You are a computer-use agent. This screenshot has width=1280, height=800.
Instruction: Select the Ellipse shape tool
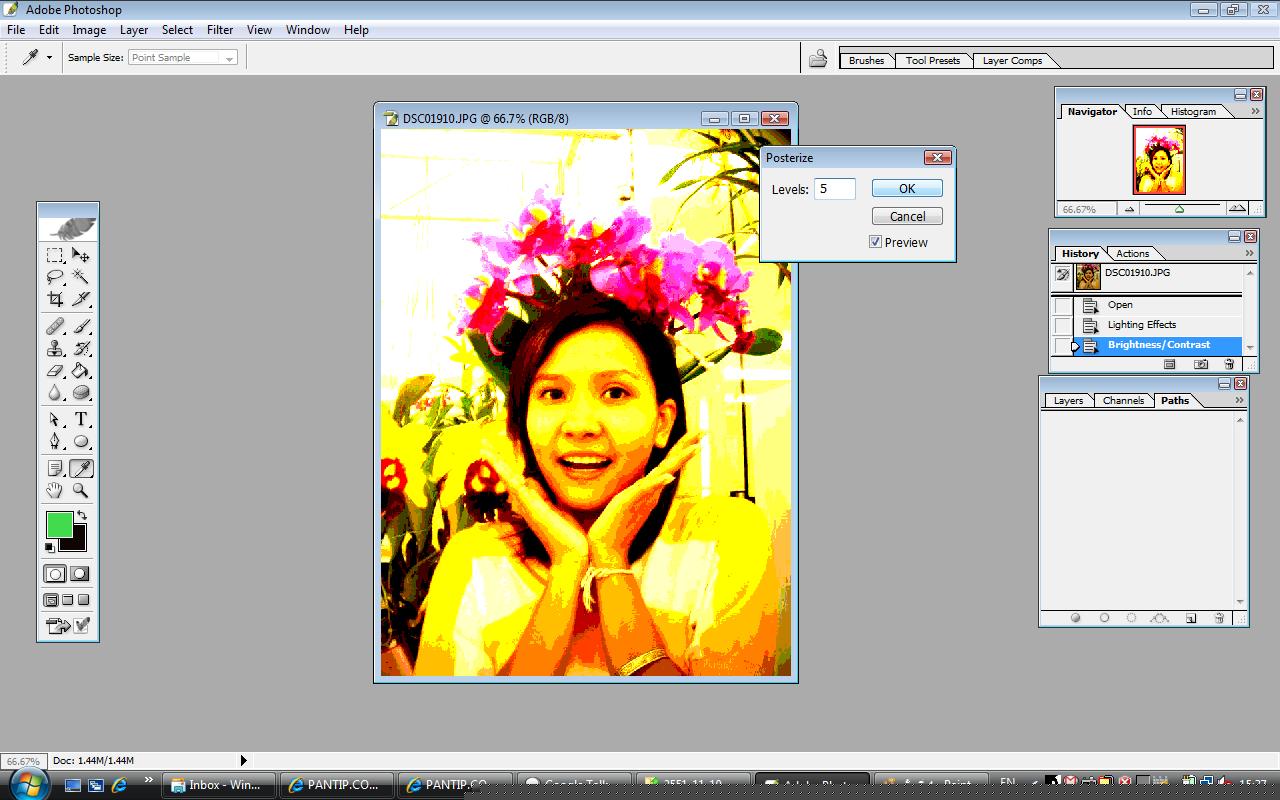(81, 442)
